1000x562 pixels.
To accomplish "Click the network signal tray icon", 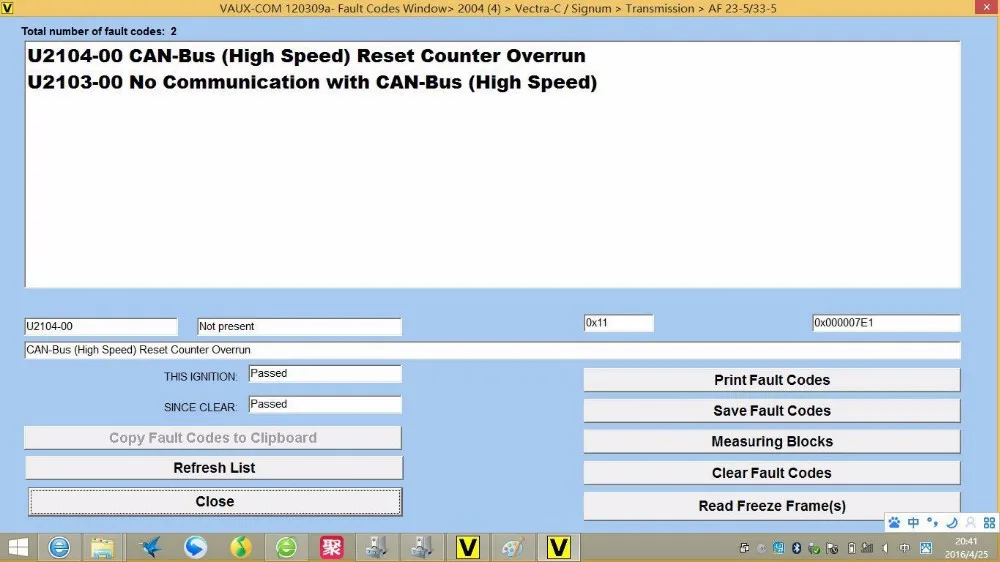I will pos(867,548).
